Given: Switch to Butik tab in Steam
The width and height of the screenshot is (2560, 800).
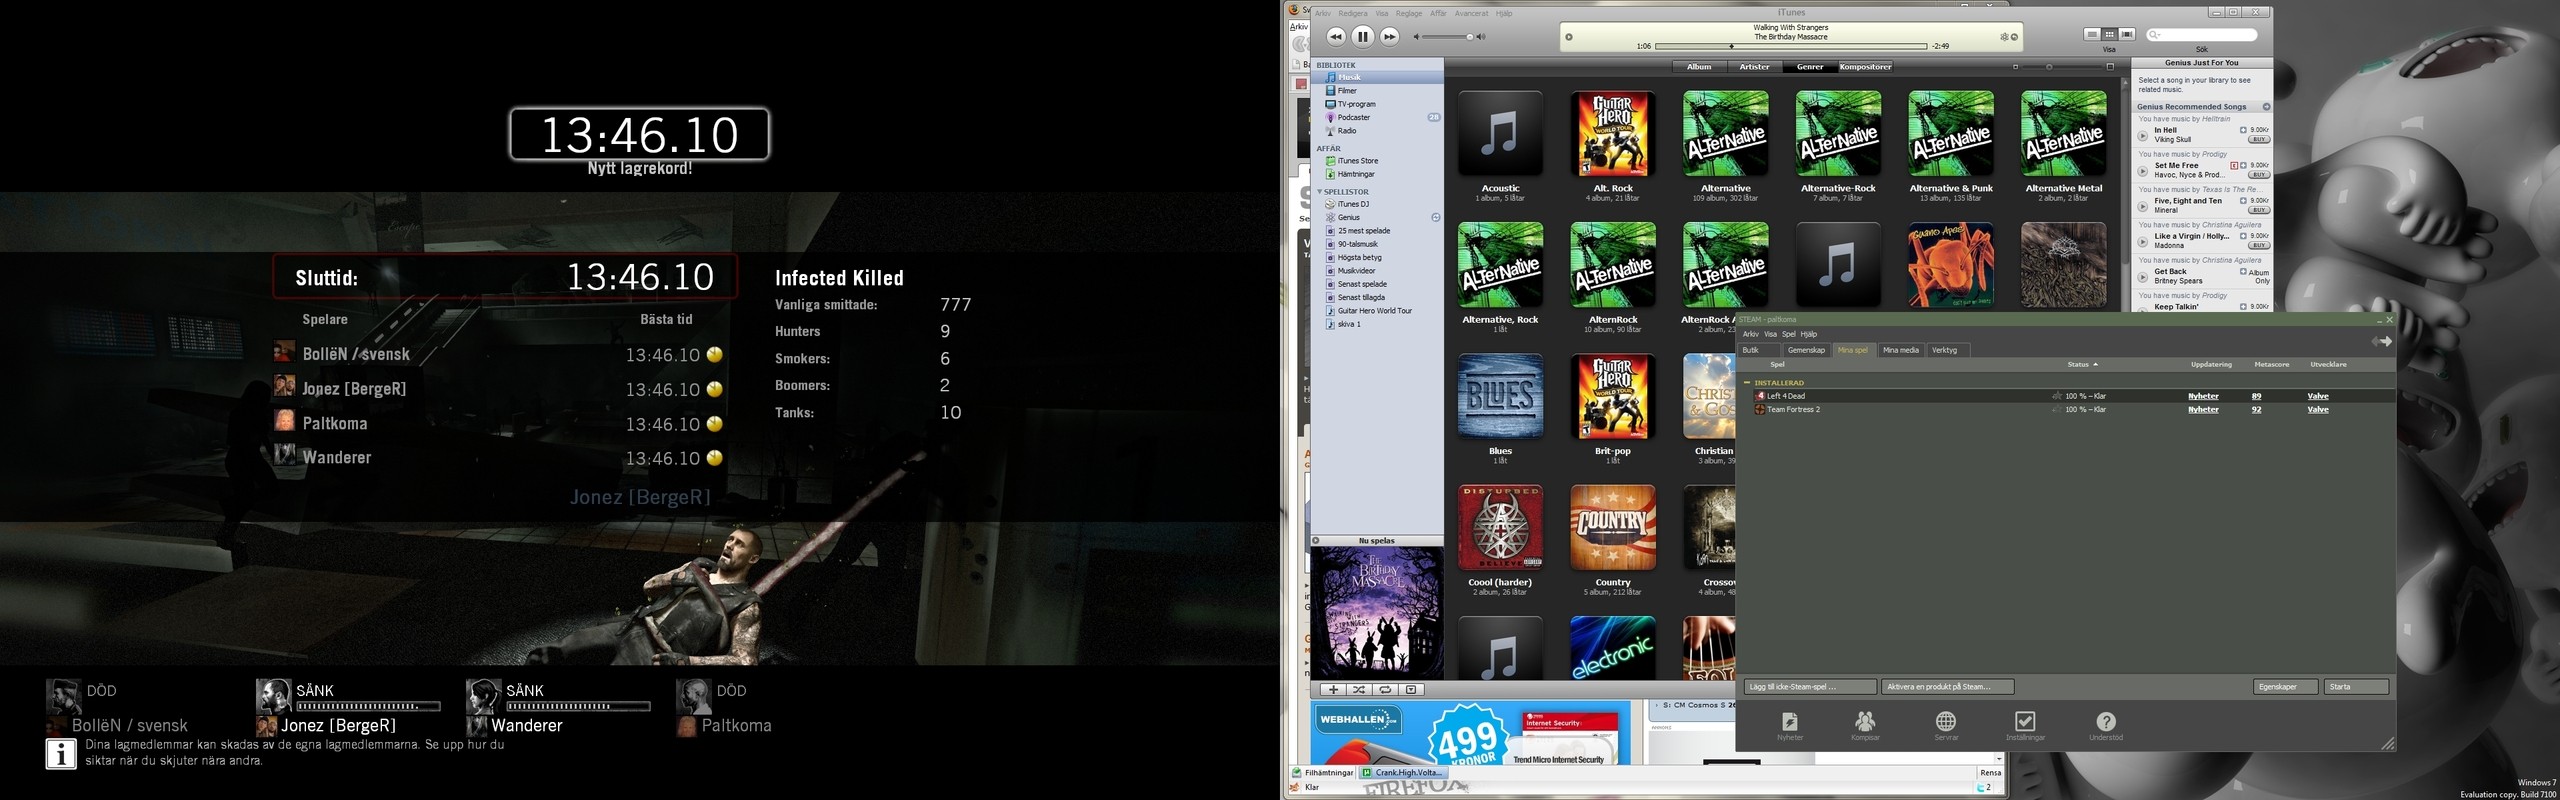Looking at the screenshot, I should coord(1759,350).
